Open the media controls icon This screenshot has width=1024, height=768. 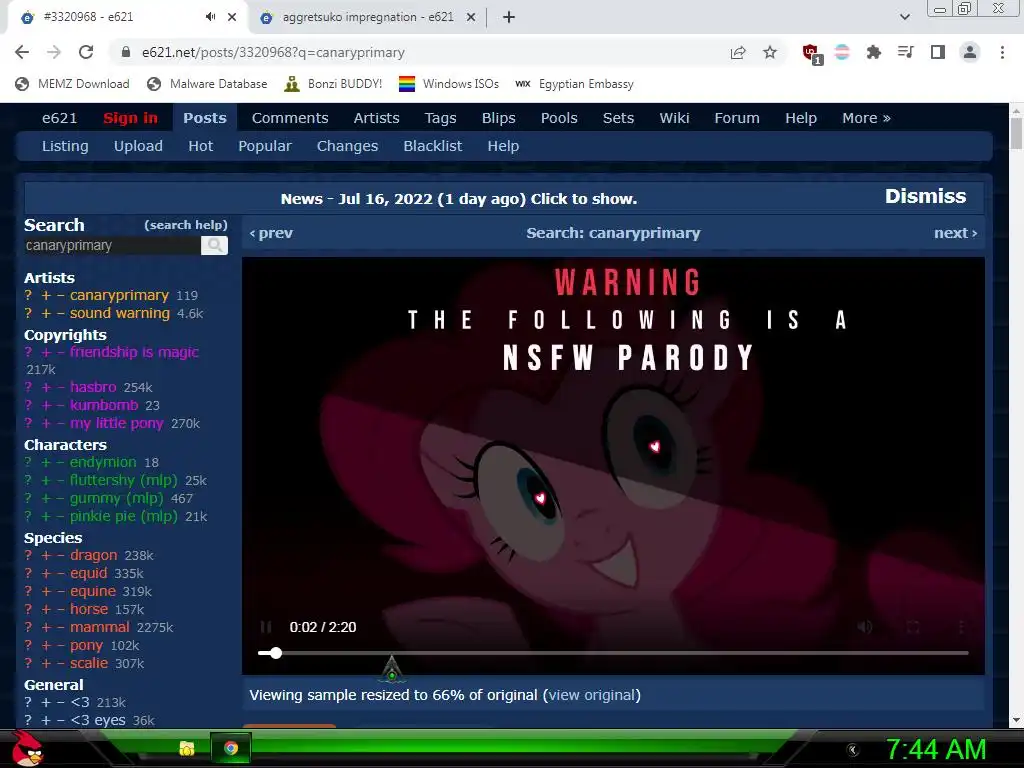[x=905, y=52]
